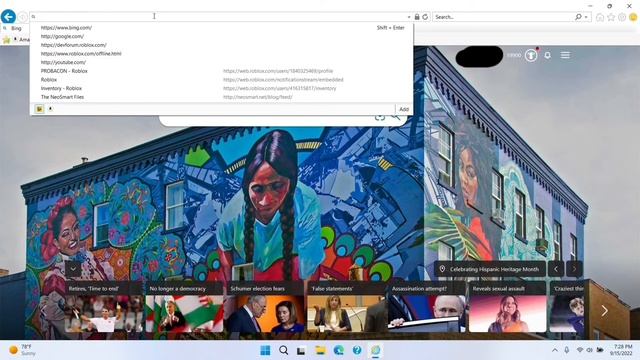Open "Assassination attempt?" news card
This screenshot has width=640, height=360.
click(427, 307)
